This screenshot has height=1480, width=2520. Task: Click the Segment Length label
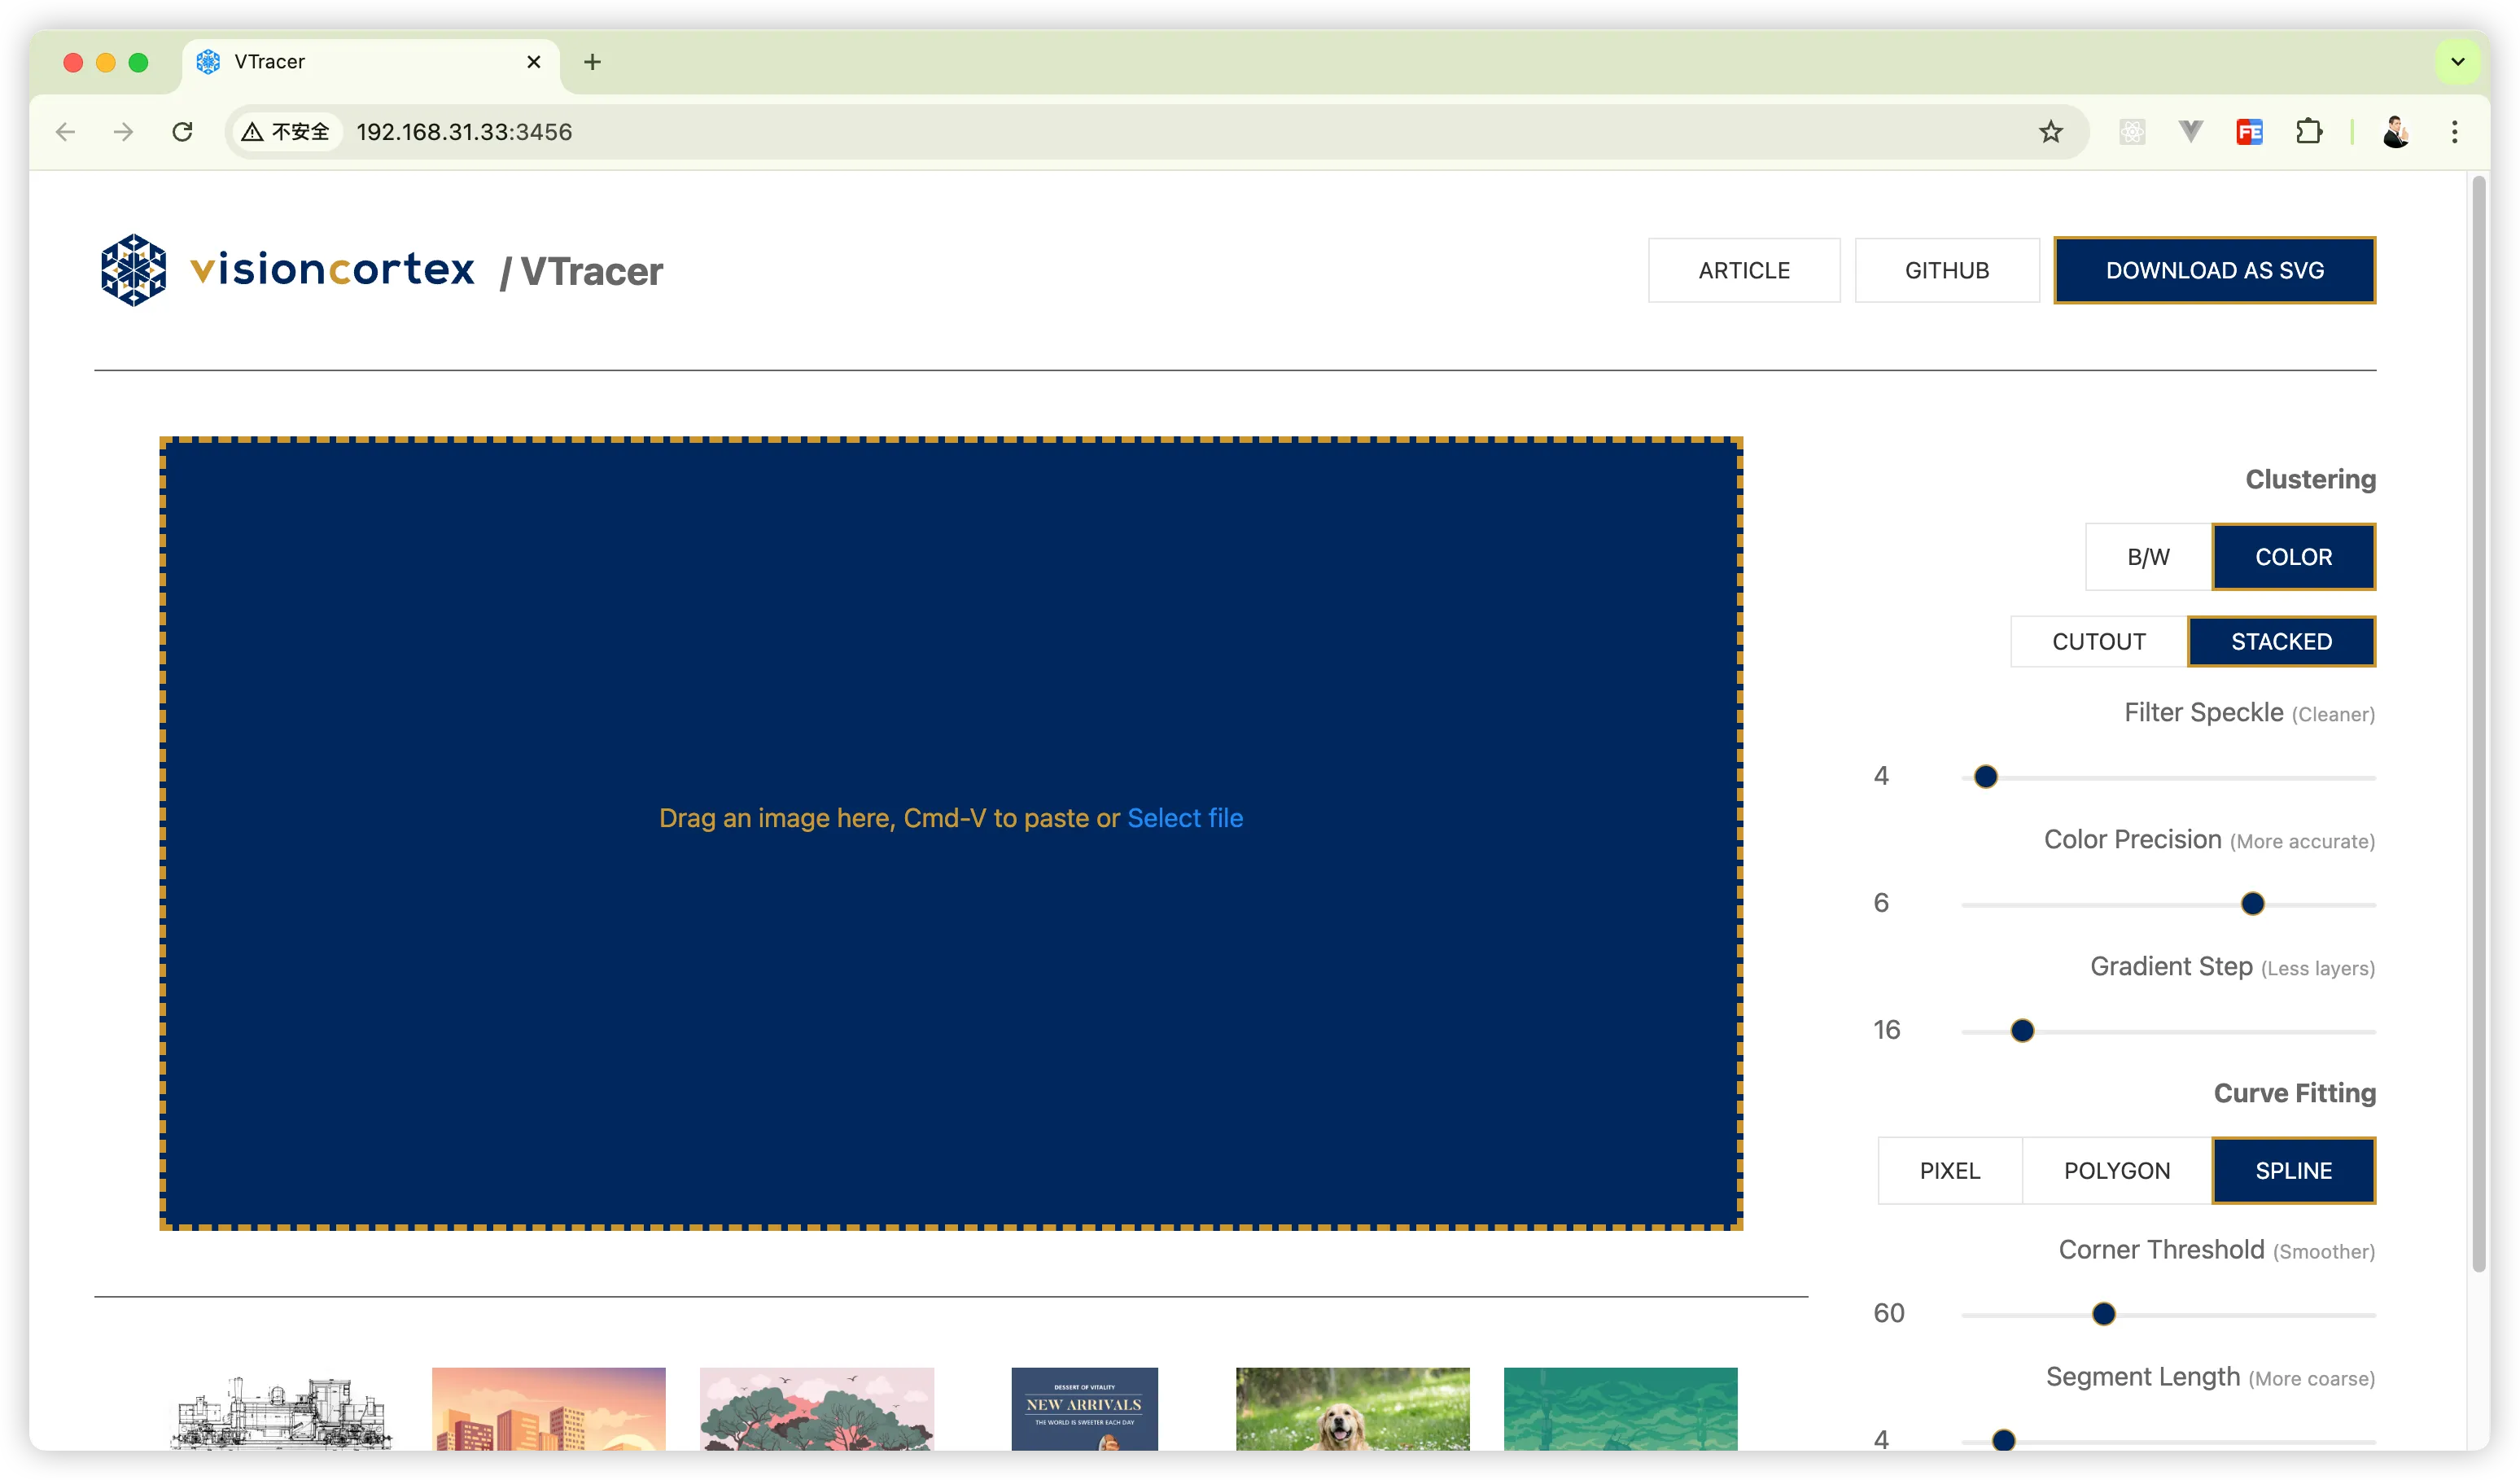2210,1377
